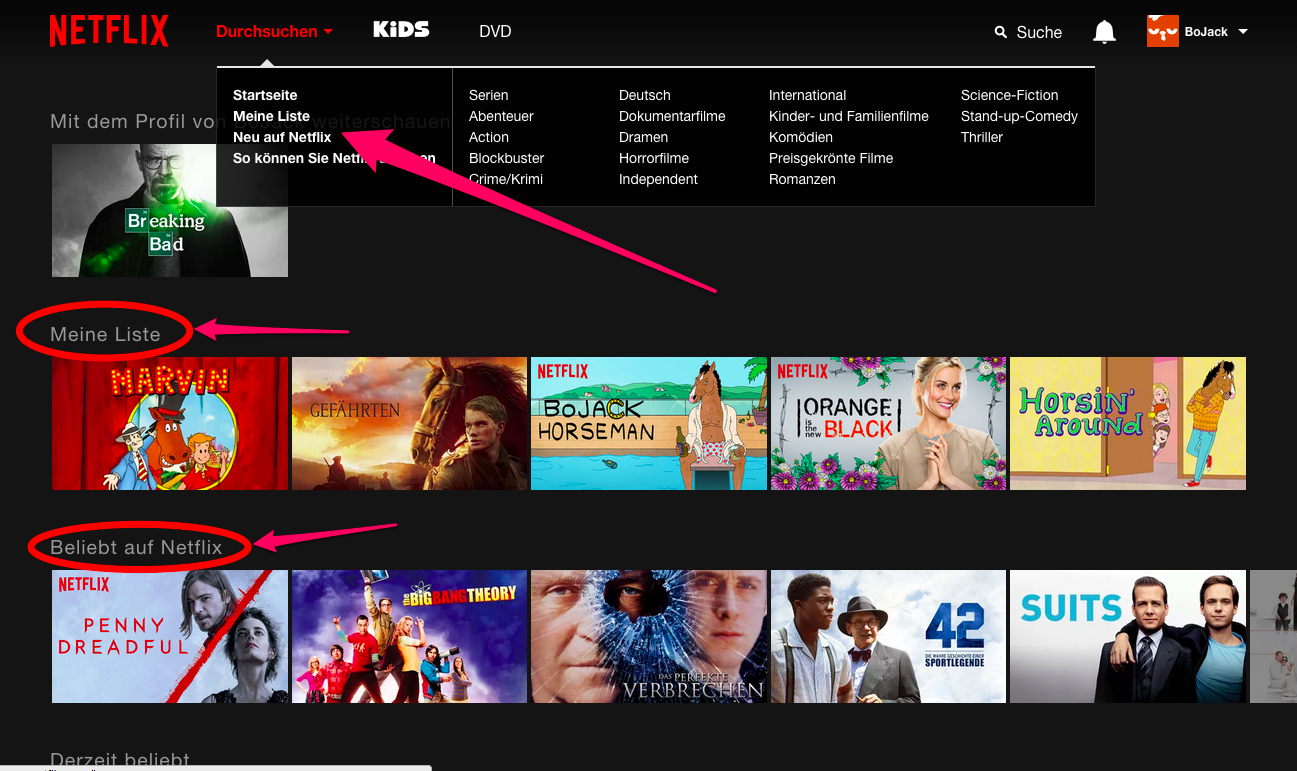Select the Abenteuer genre
1297x771 pixels.
(x=501, y=116)
